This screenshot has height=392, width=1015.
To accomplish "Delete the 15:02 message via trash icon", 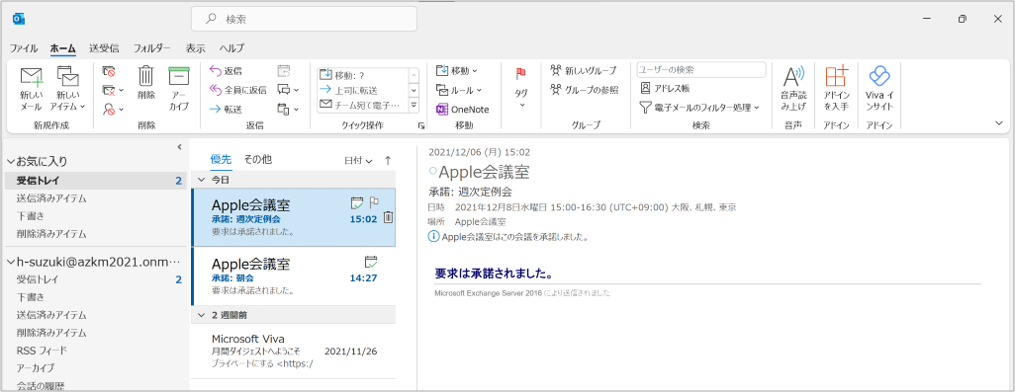I will click(x=388, y=218).
